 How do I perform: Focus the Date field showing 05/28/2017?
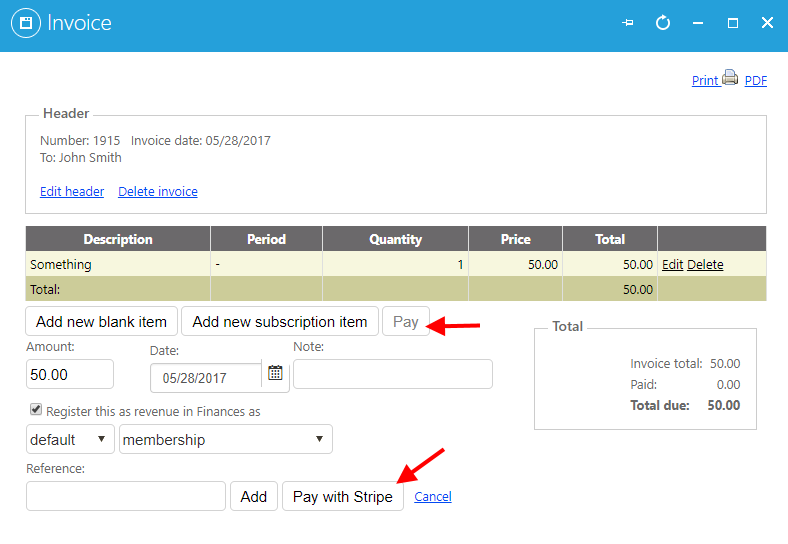(206, 378)
